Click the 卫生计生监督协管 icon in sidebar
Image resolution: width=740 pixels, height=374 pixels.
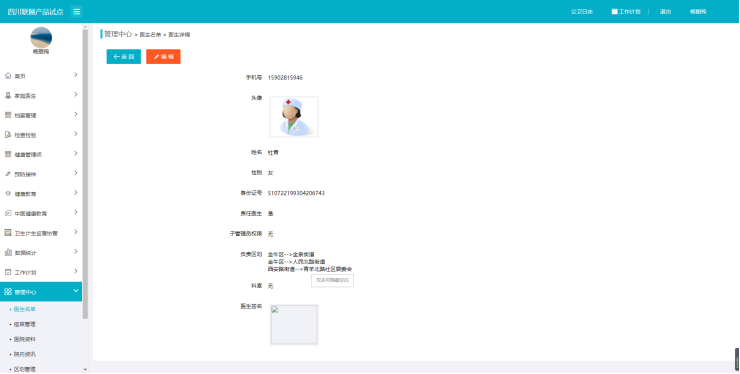pos(8,233)
